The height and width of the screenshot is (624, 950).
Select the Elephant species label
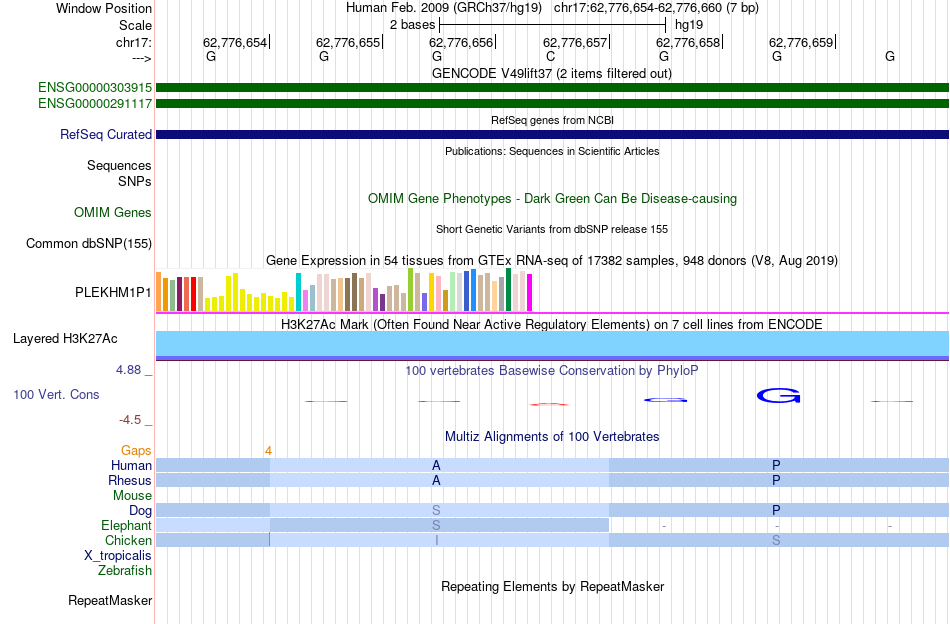127,525
